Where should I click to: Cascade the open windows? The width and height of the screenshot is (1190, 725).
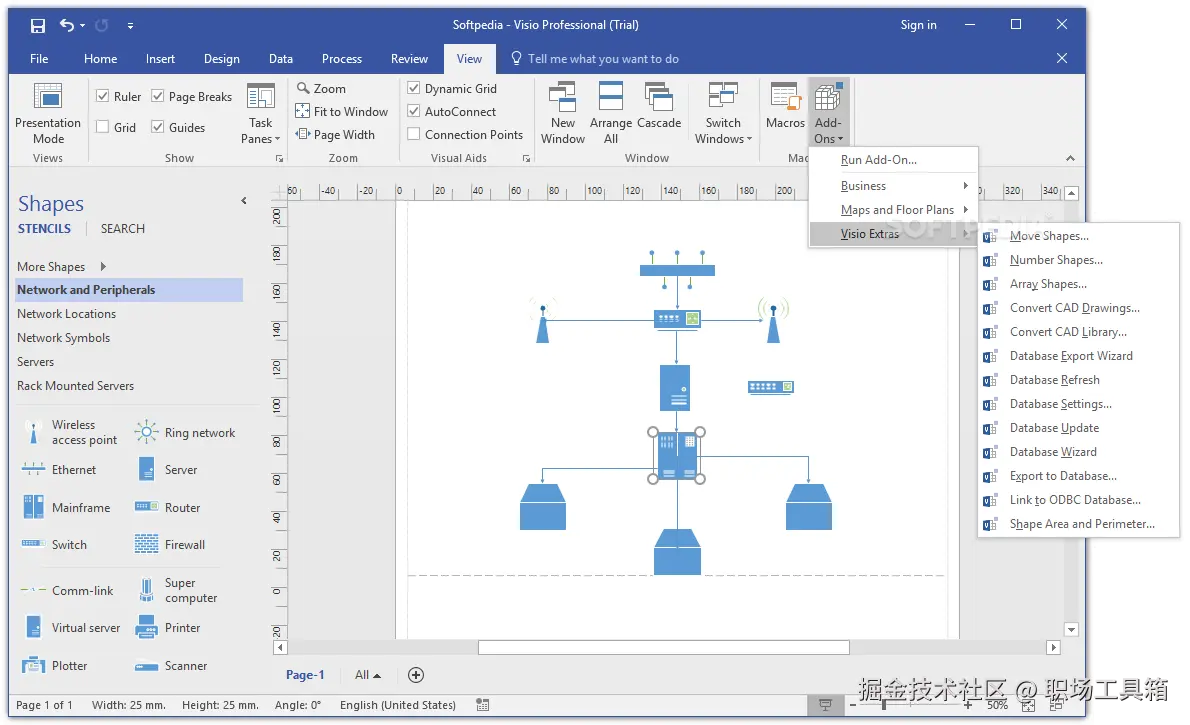point(659,106)
